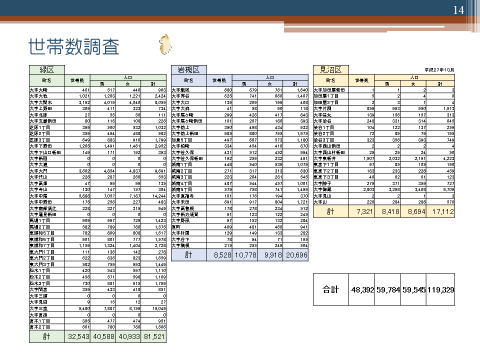The width and height of the screenshot is (480, 360).
Task: Select the 世帯数調査 slide title
Action: tap(74, 46)
